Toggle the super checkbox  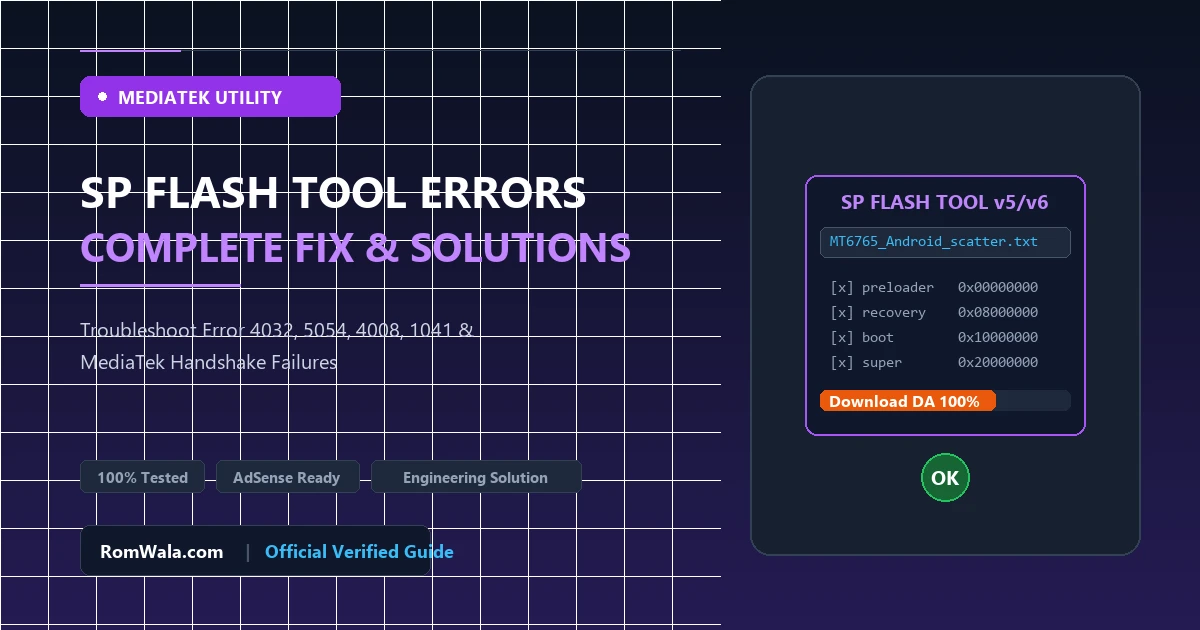[x=842, y=362]
